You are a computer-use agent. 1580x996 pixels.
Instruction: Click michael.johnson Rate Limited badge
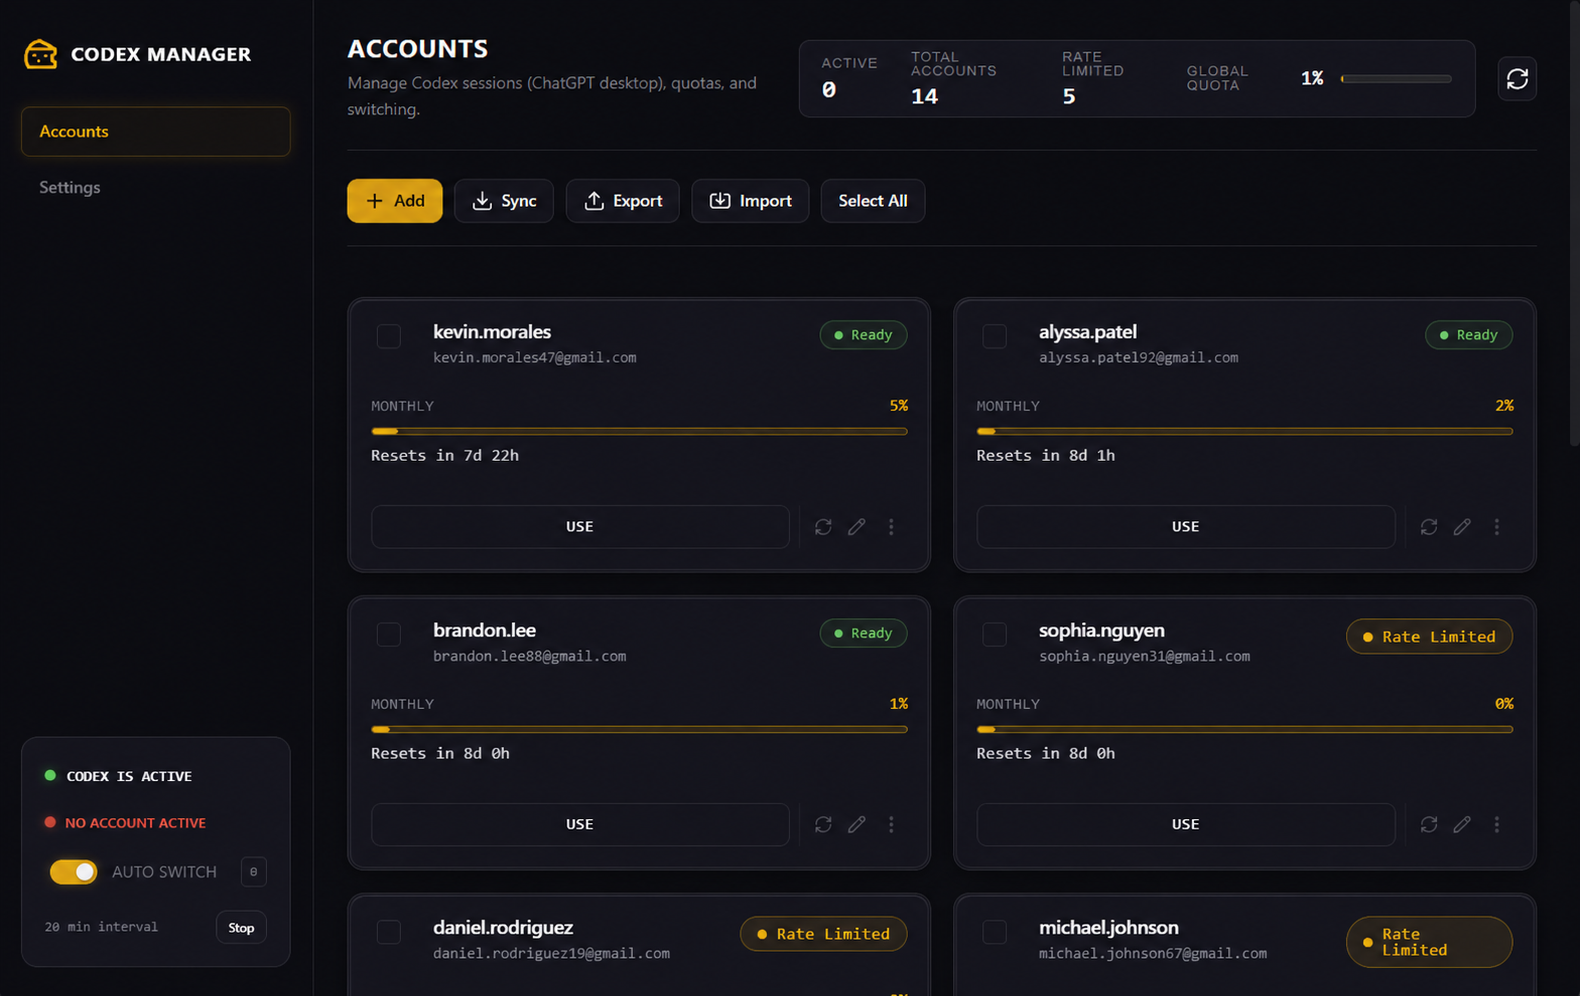1429,942
